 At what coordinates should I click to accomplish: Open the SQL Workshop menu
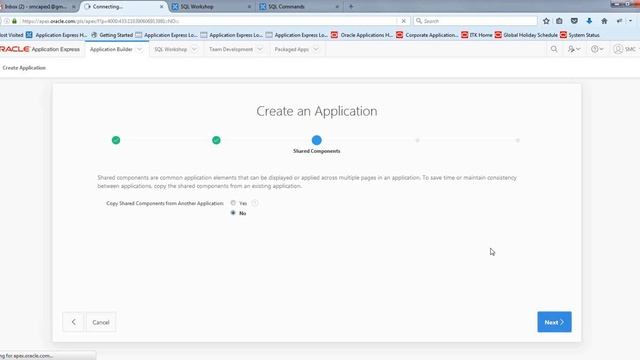point(171,49)
